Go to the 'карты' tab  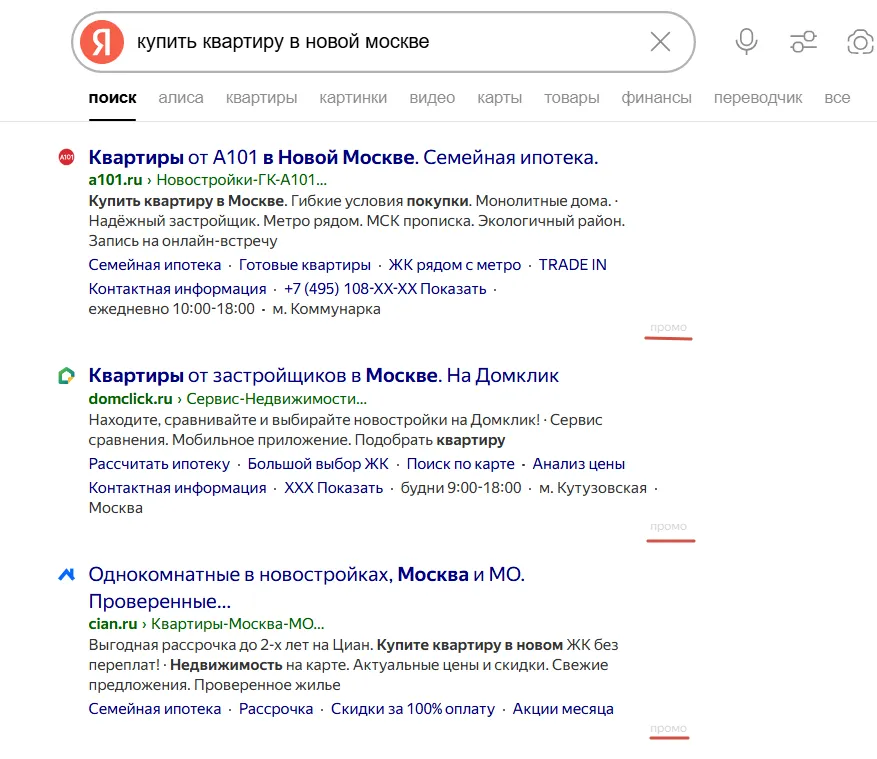(499, 97)
